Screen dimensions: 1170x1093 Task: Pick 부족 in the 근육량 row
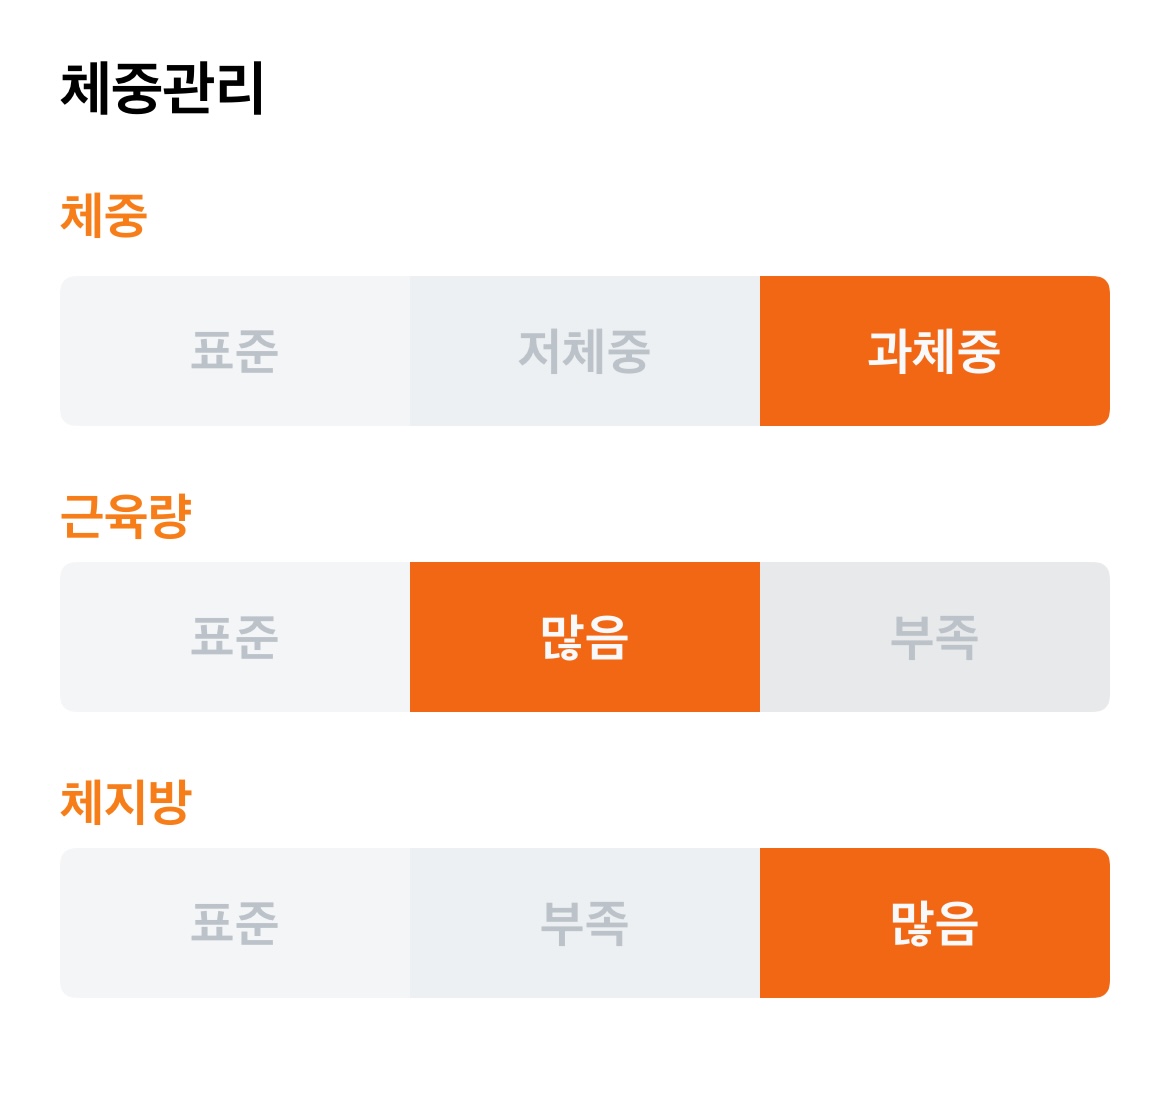click(x=935, y=637)
